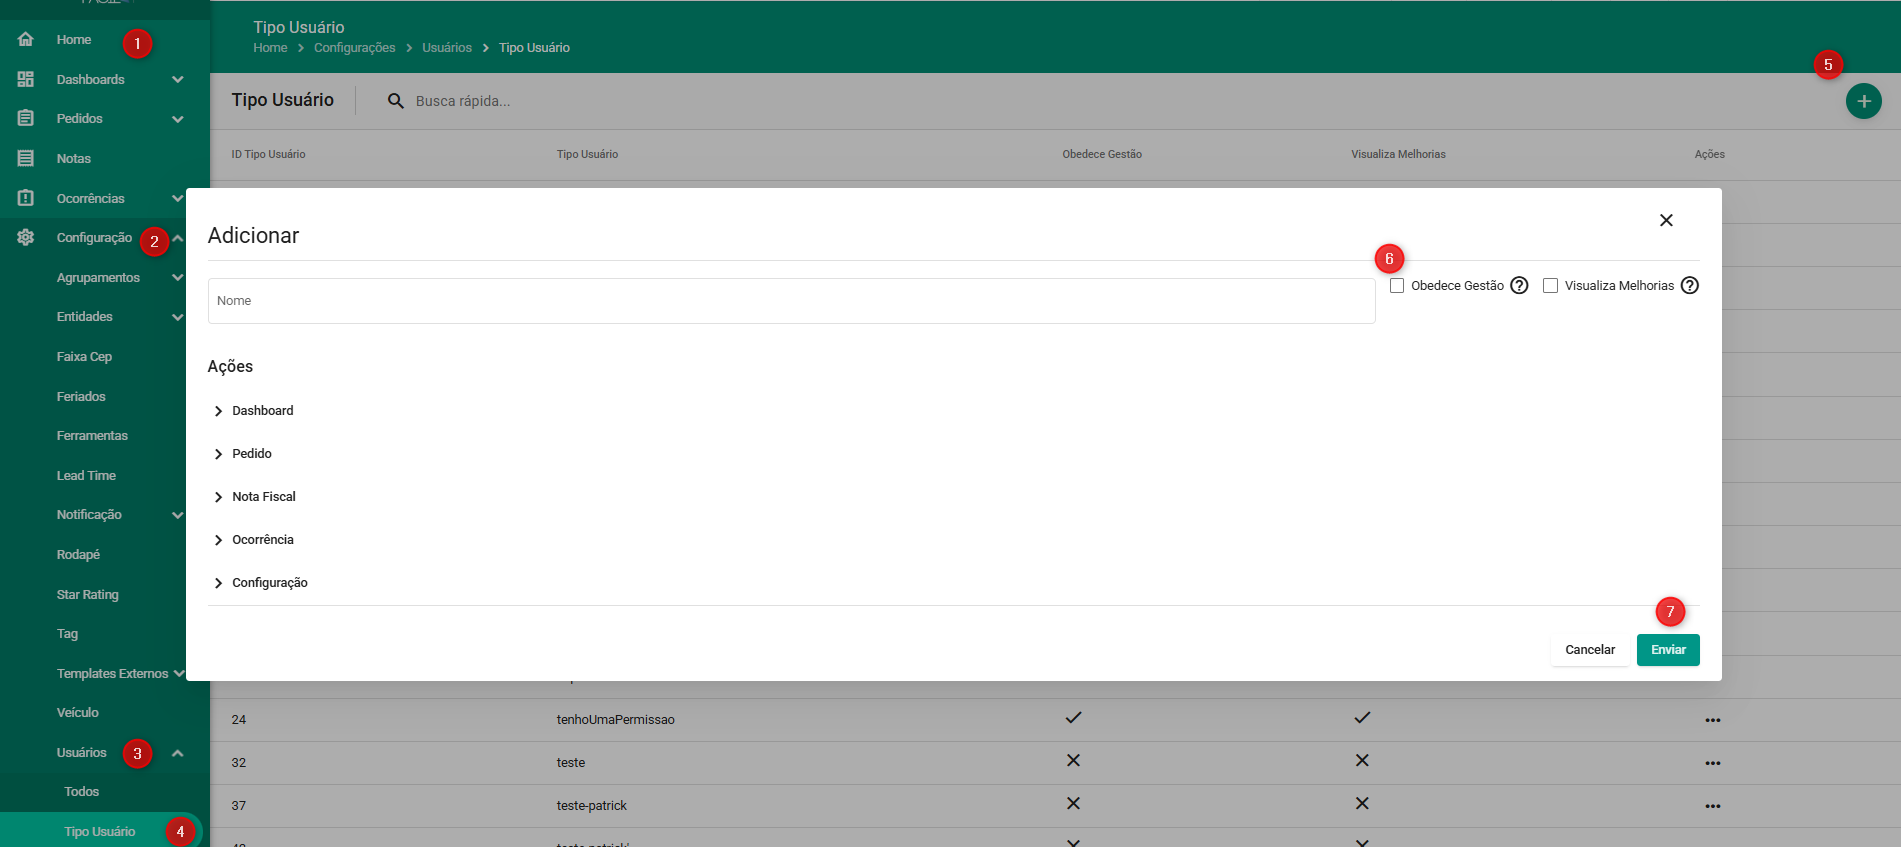Select Todos under Usuários menu

(x=82, y=791)
